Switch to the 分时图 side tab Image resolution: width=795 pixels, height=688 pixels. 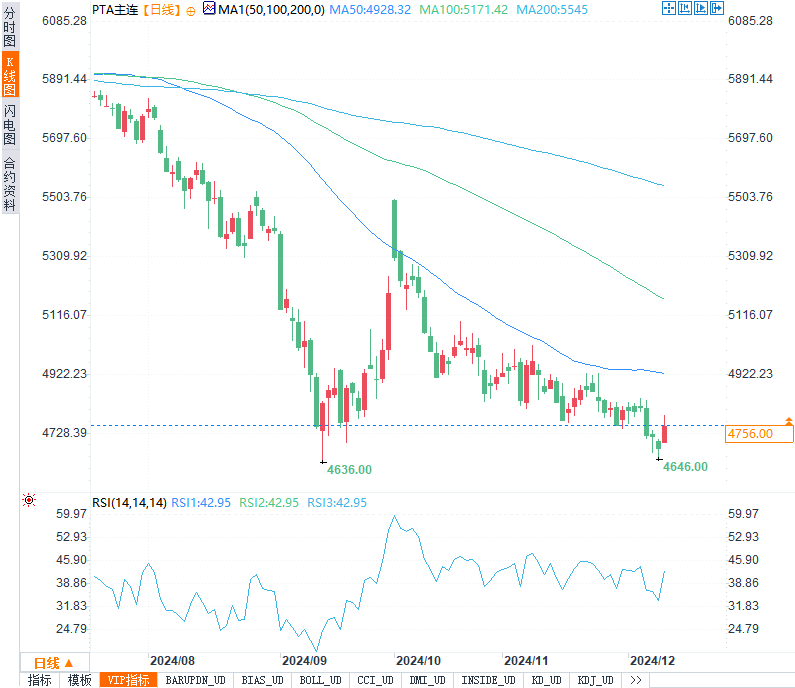tap(9, 27)
